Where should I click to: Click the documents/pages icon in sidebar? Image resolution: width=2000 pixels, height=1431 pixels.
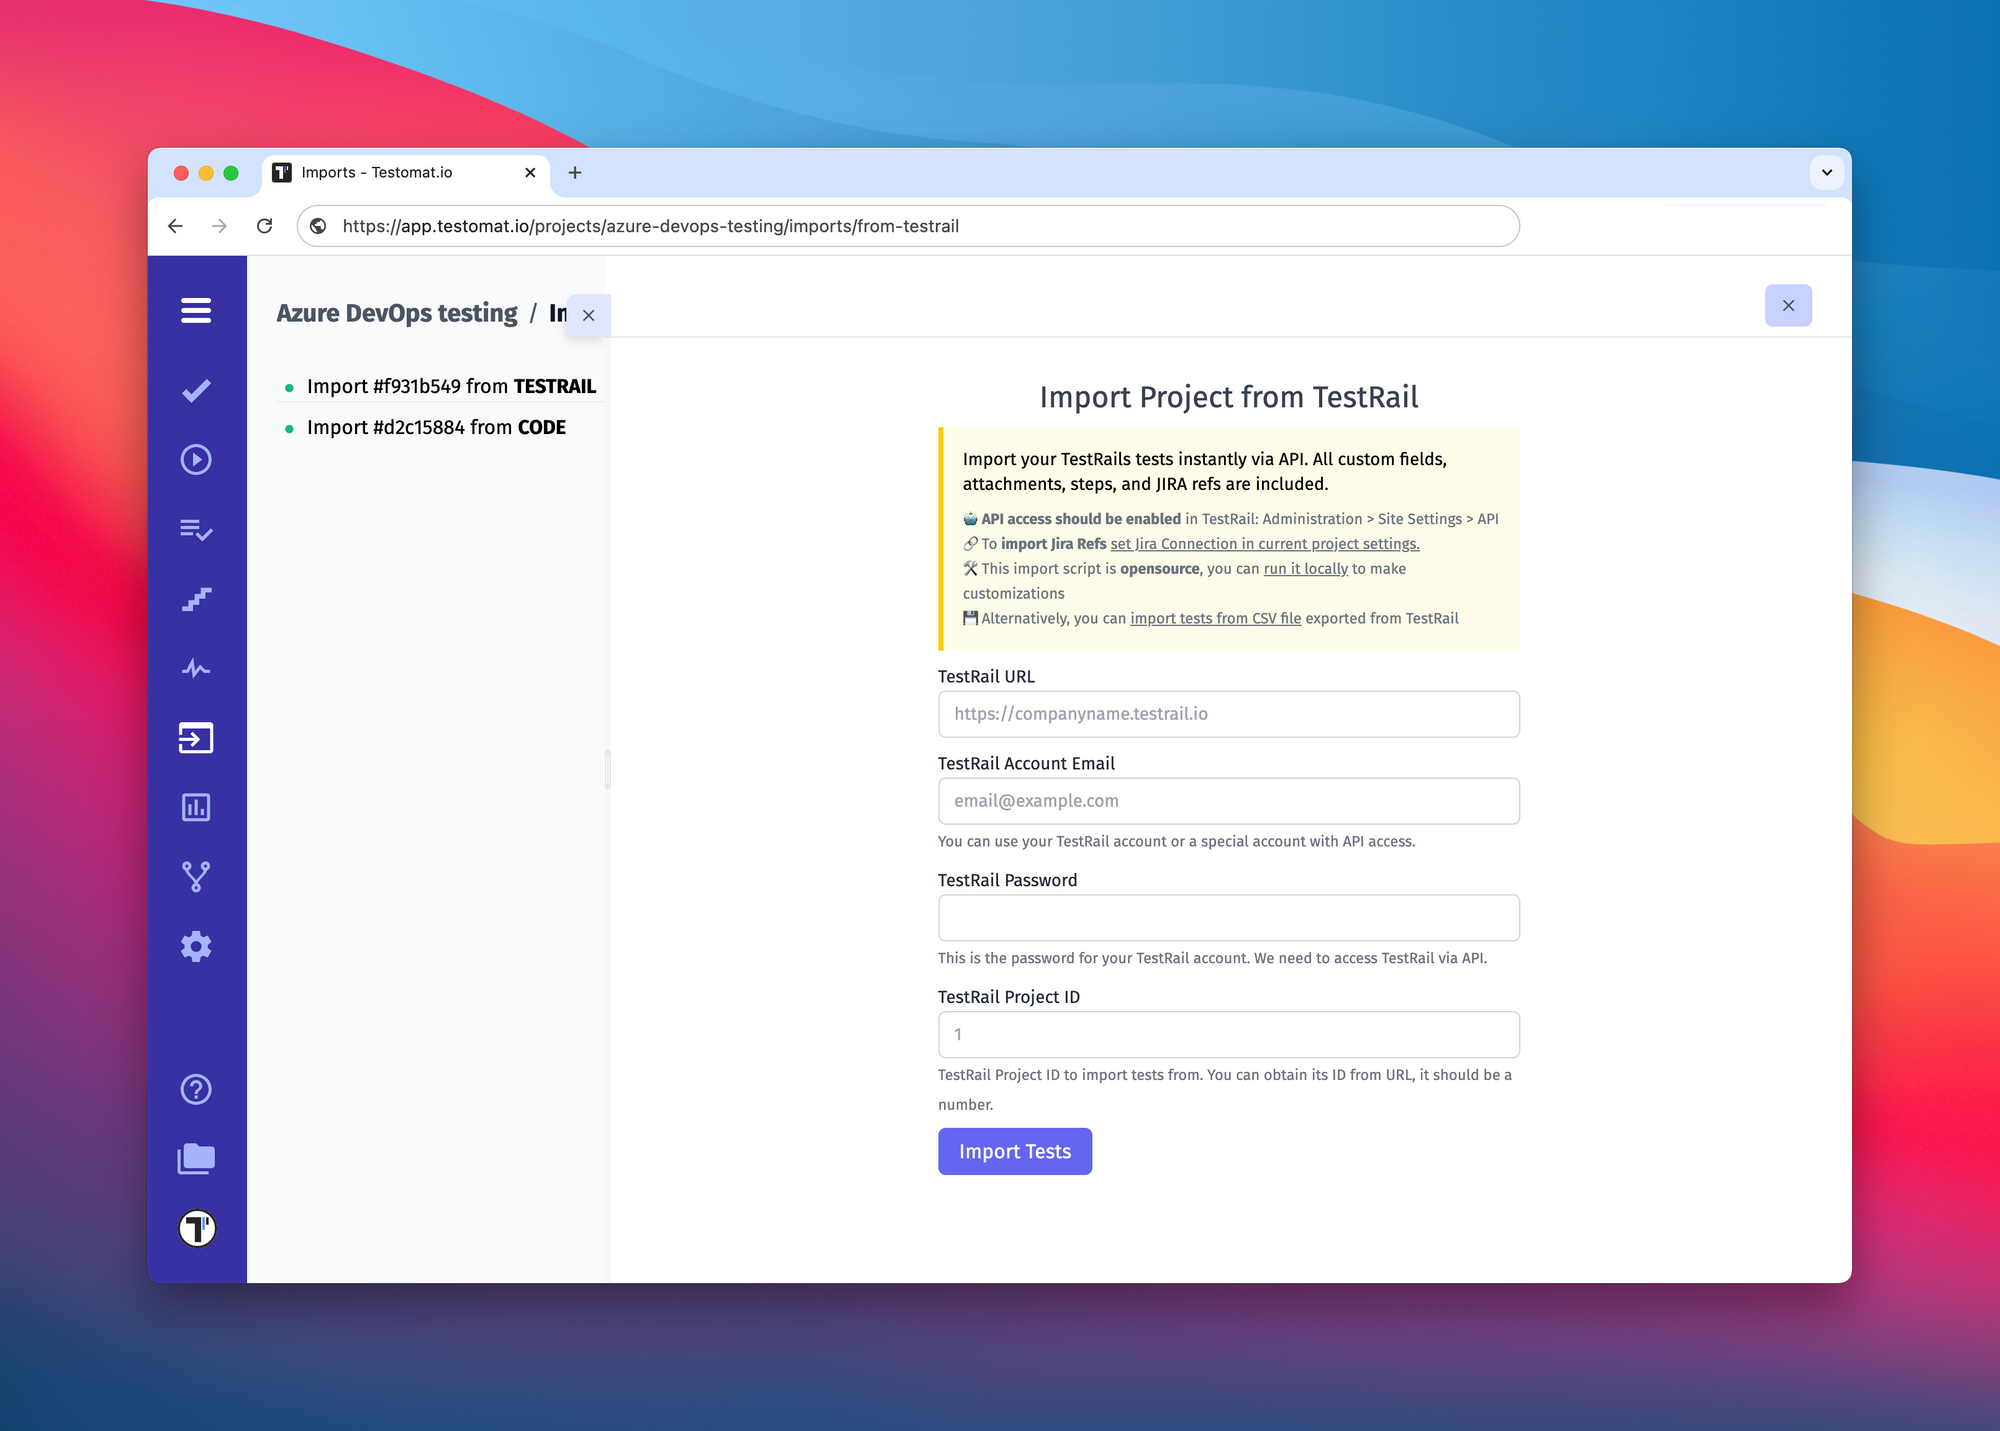pyautogui.click(x=198, y=1157)
